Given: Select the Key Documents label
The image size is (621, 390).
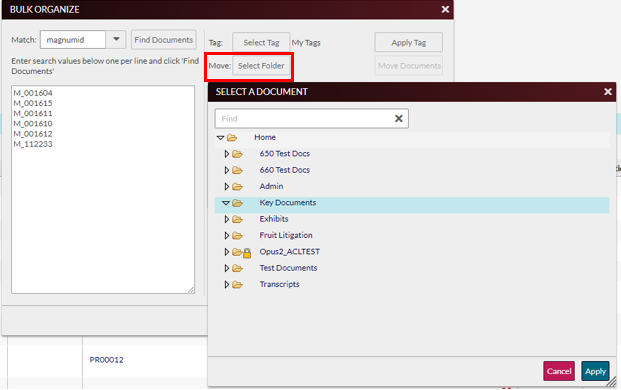Looking at the screenshot, I should (x=288, y=203).
